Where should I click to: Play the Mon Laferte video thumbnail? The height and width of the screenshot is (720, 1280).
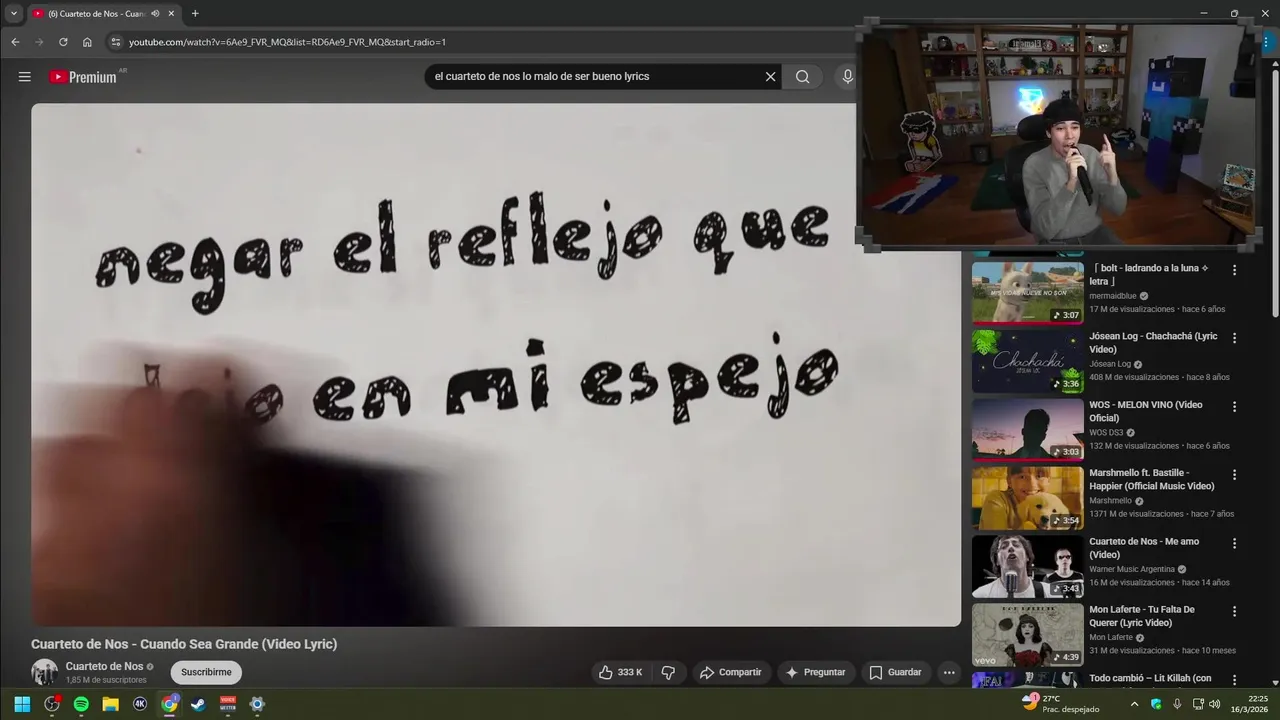pyautogui.click(x=1027, y=634)
